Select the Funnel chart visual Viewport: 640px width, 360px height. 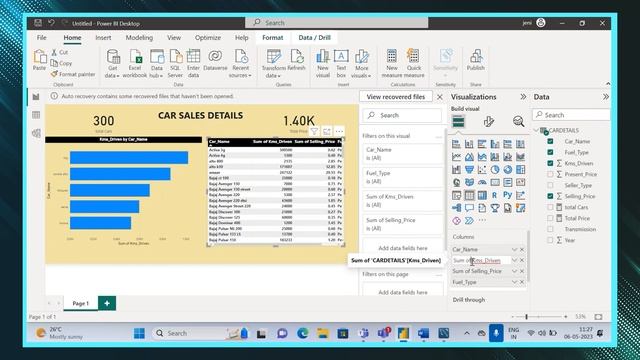[x=469, y=169]
